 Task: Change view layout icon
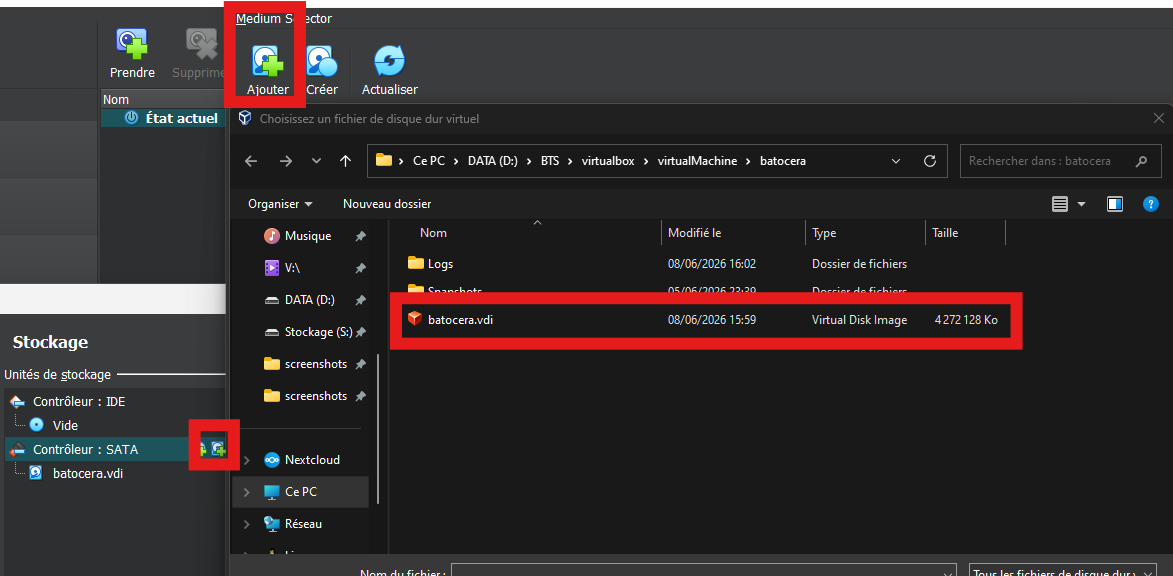click(1059, 204)
